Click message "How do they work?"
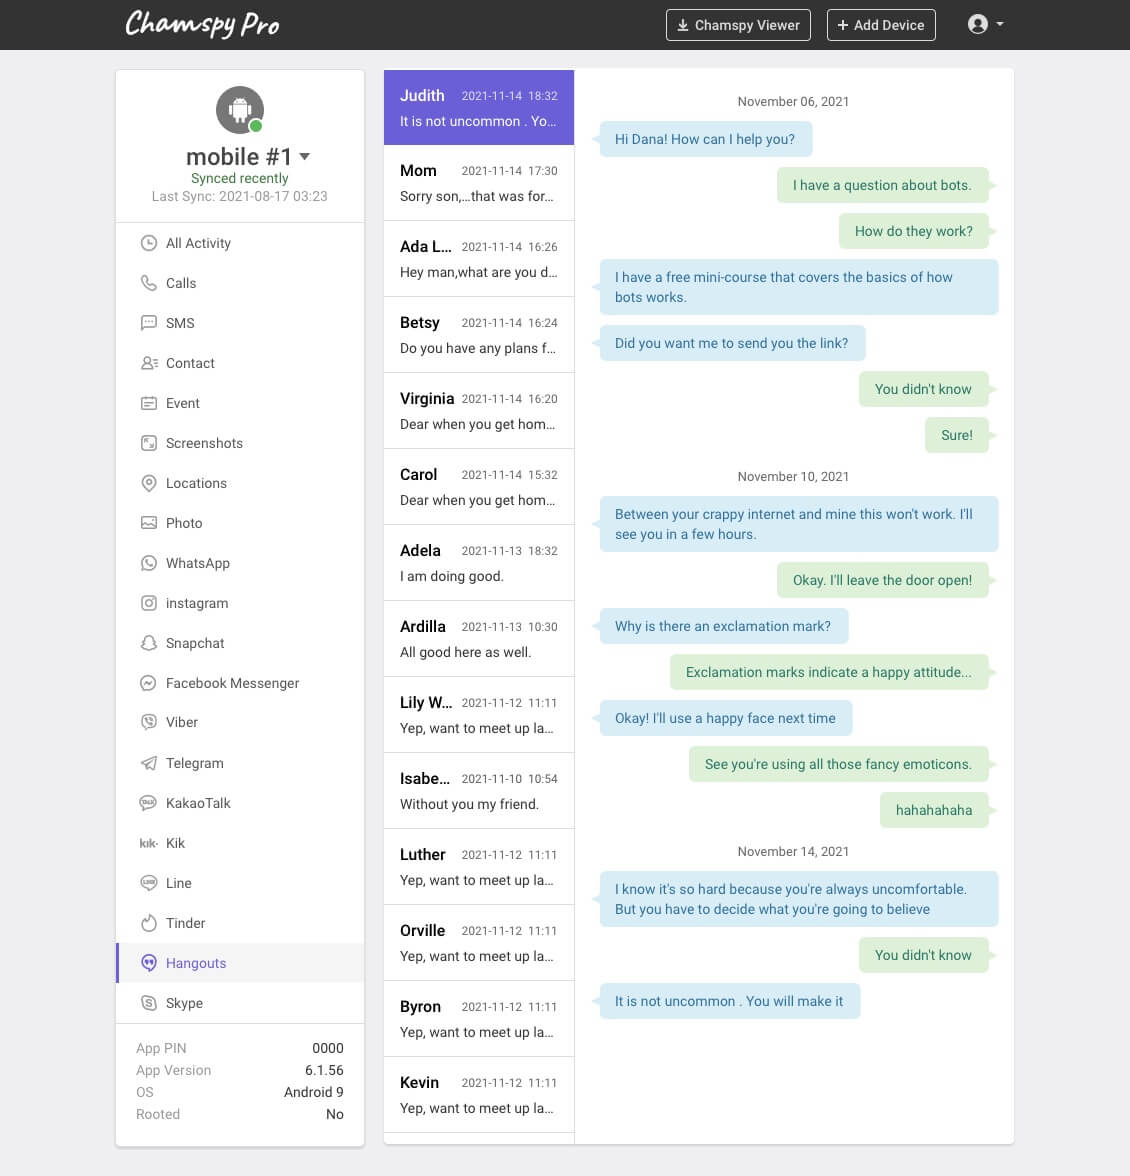Image resolution: width=1130 pixels, height=1176 pixels. [x=913, y=231]
